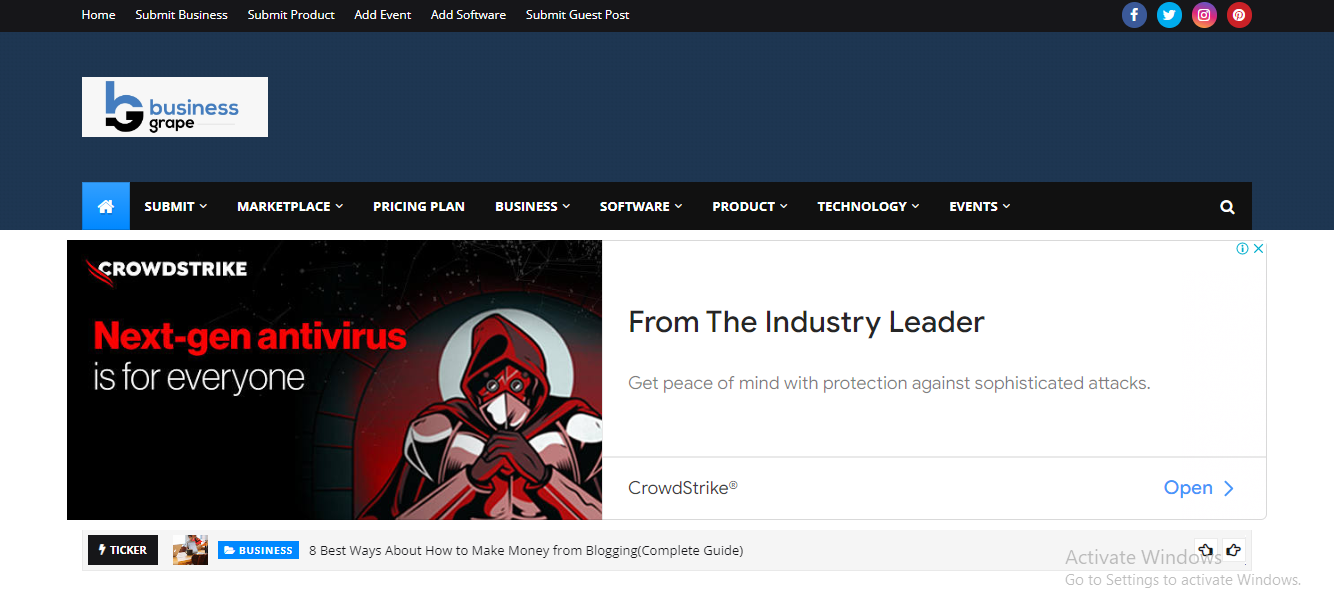The image size is (1334, 601).
Task: Click the ticker article thumbnail
Action: click(x=190, y=550)
